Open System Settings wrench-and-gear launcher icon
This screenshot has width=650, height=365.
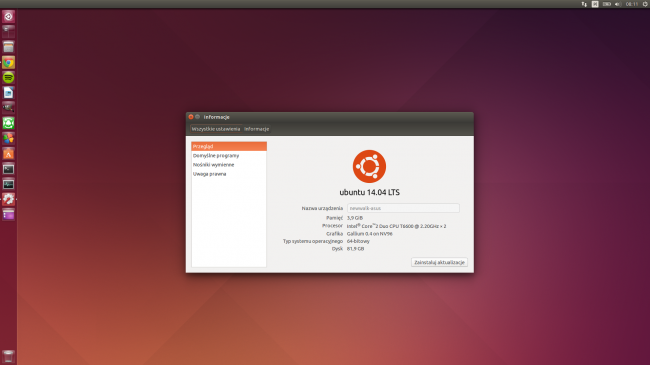[x=8, y=200]
